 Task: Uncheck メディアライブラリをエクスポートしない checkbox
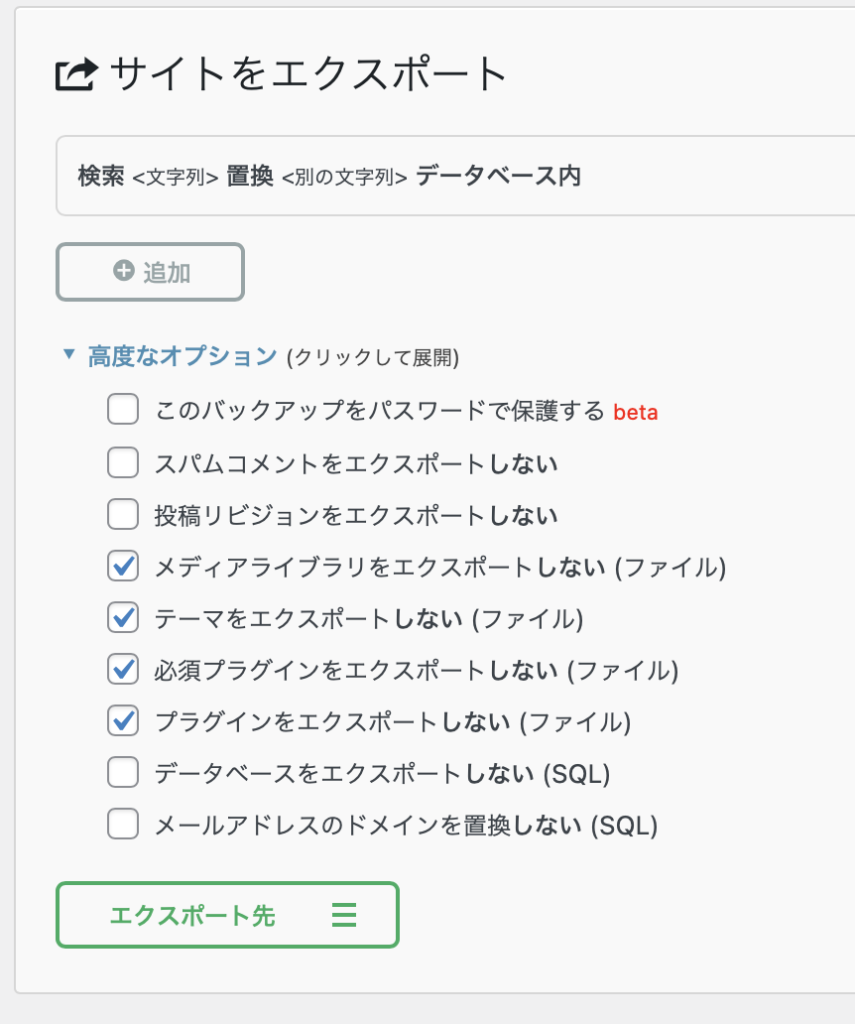(123, 567)
